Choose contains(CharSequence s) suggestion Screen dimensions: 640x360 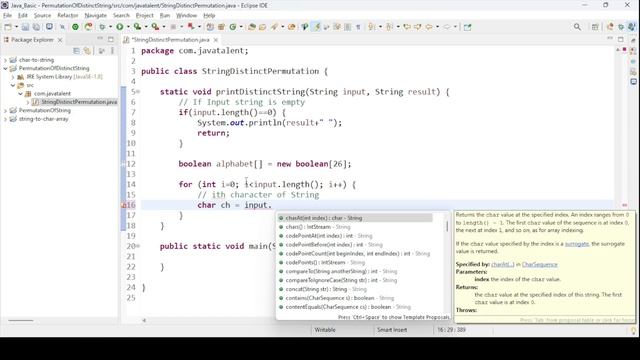340,298
